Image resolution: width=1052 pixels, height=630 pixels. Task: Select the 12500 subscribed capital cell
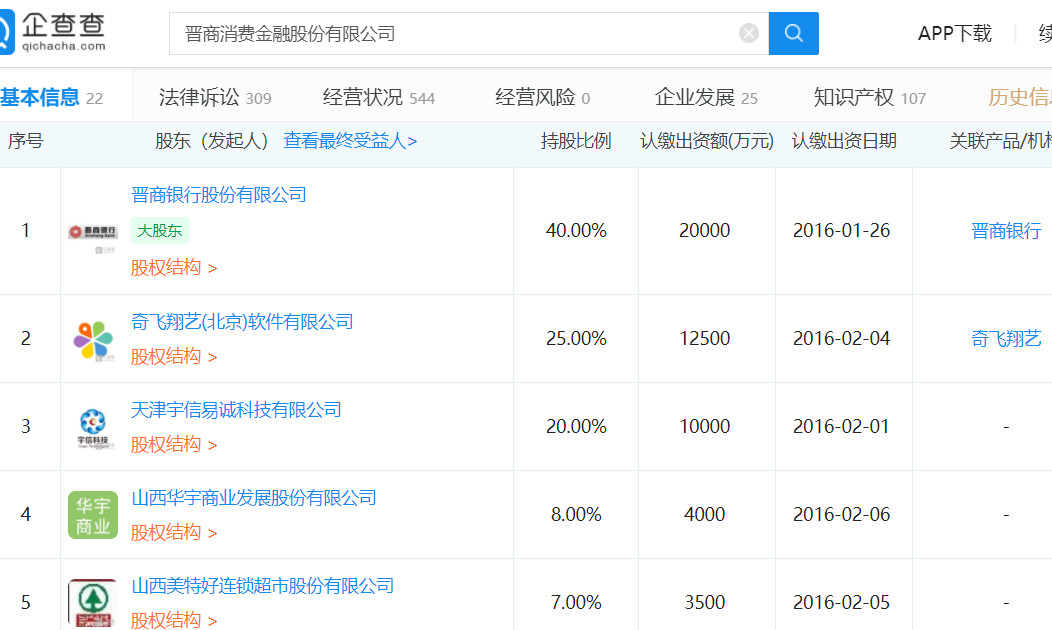[704, 339]
